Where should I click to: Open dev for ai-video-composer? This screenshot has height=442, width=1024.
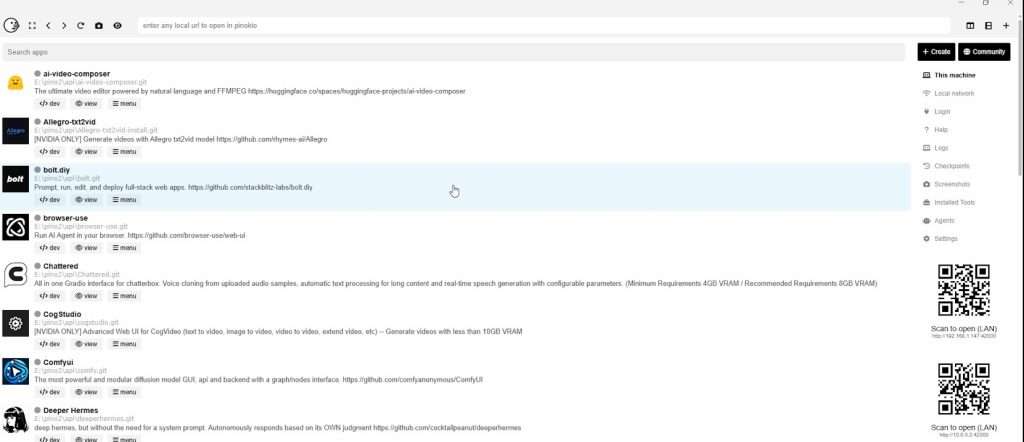tap(50, 103)
